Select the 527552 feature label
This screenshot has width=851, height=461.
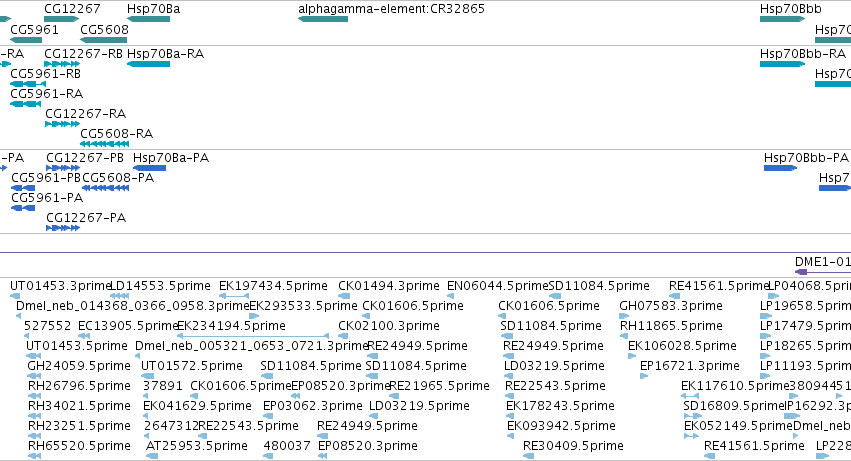pos(47,326)
